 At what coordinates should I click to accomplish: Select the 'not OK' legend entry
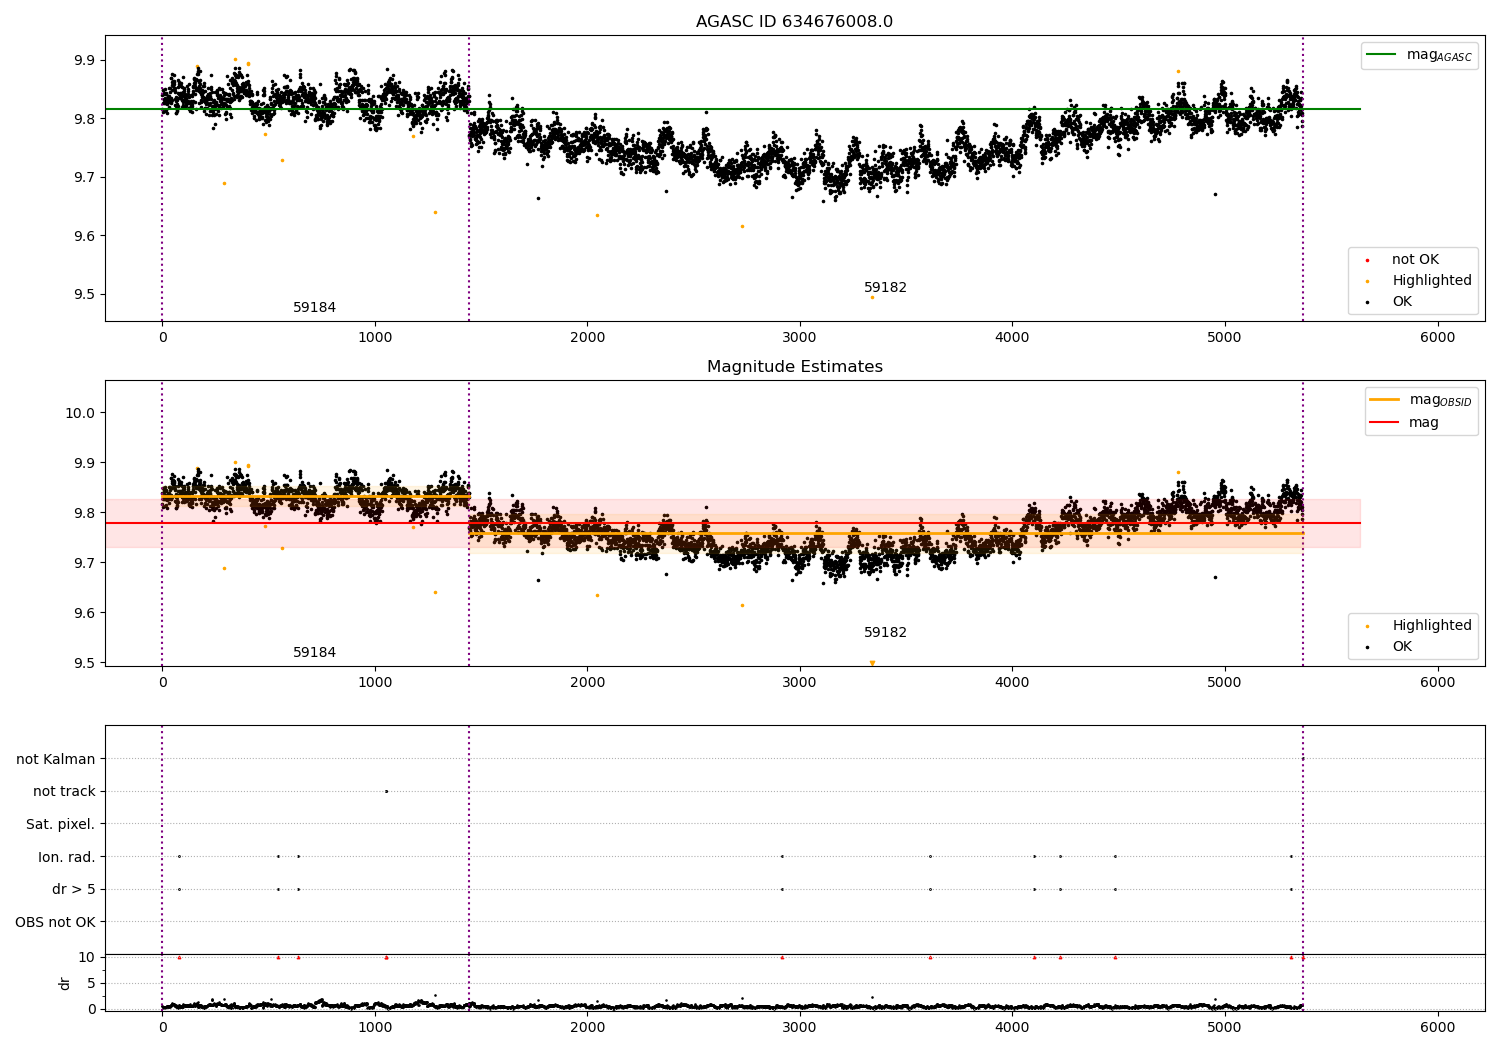click(x=1415, y=260)
